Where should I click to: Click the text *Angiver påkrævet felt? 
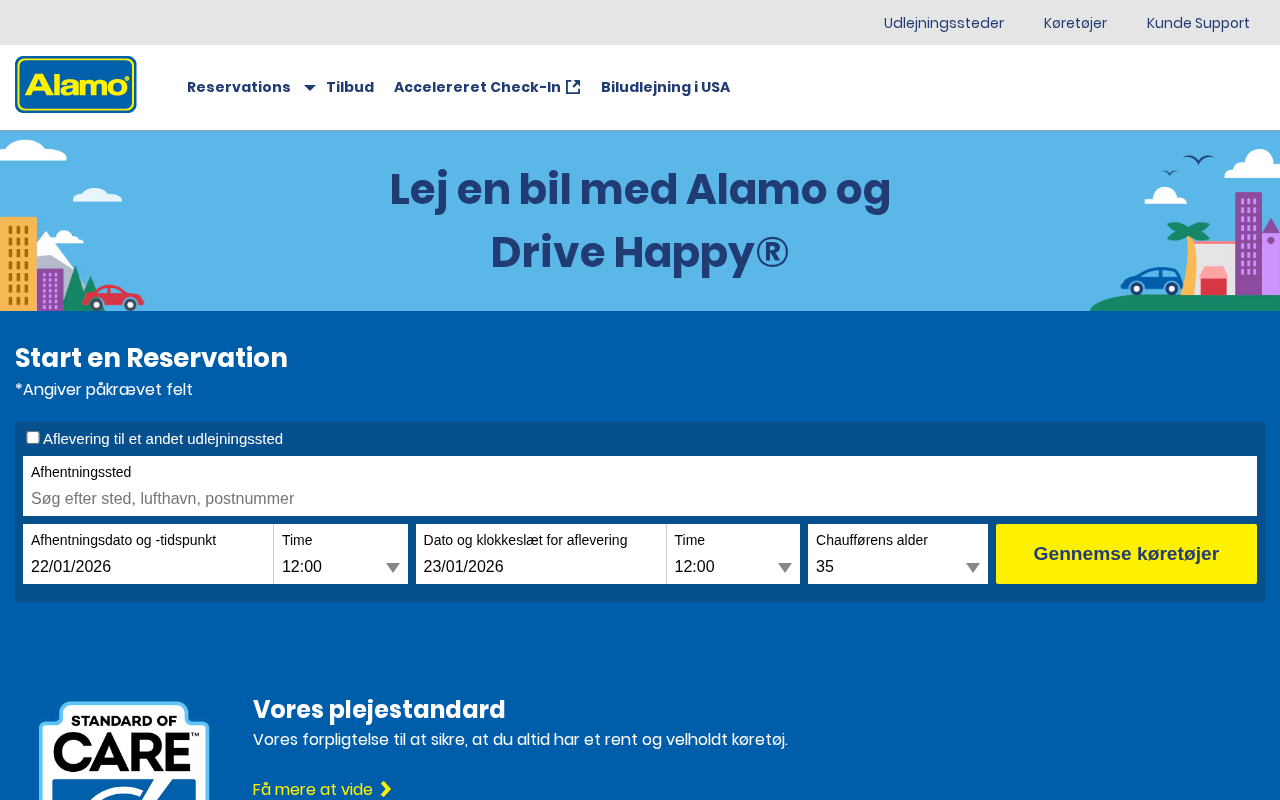click(x=104, y=390)
